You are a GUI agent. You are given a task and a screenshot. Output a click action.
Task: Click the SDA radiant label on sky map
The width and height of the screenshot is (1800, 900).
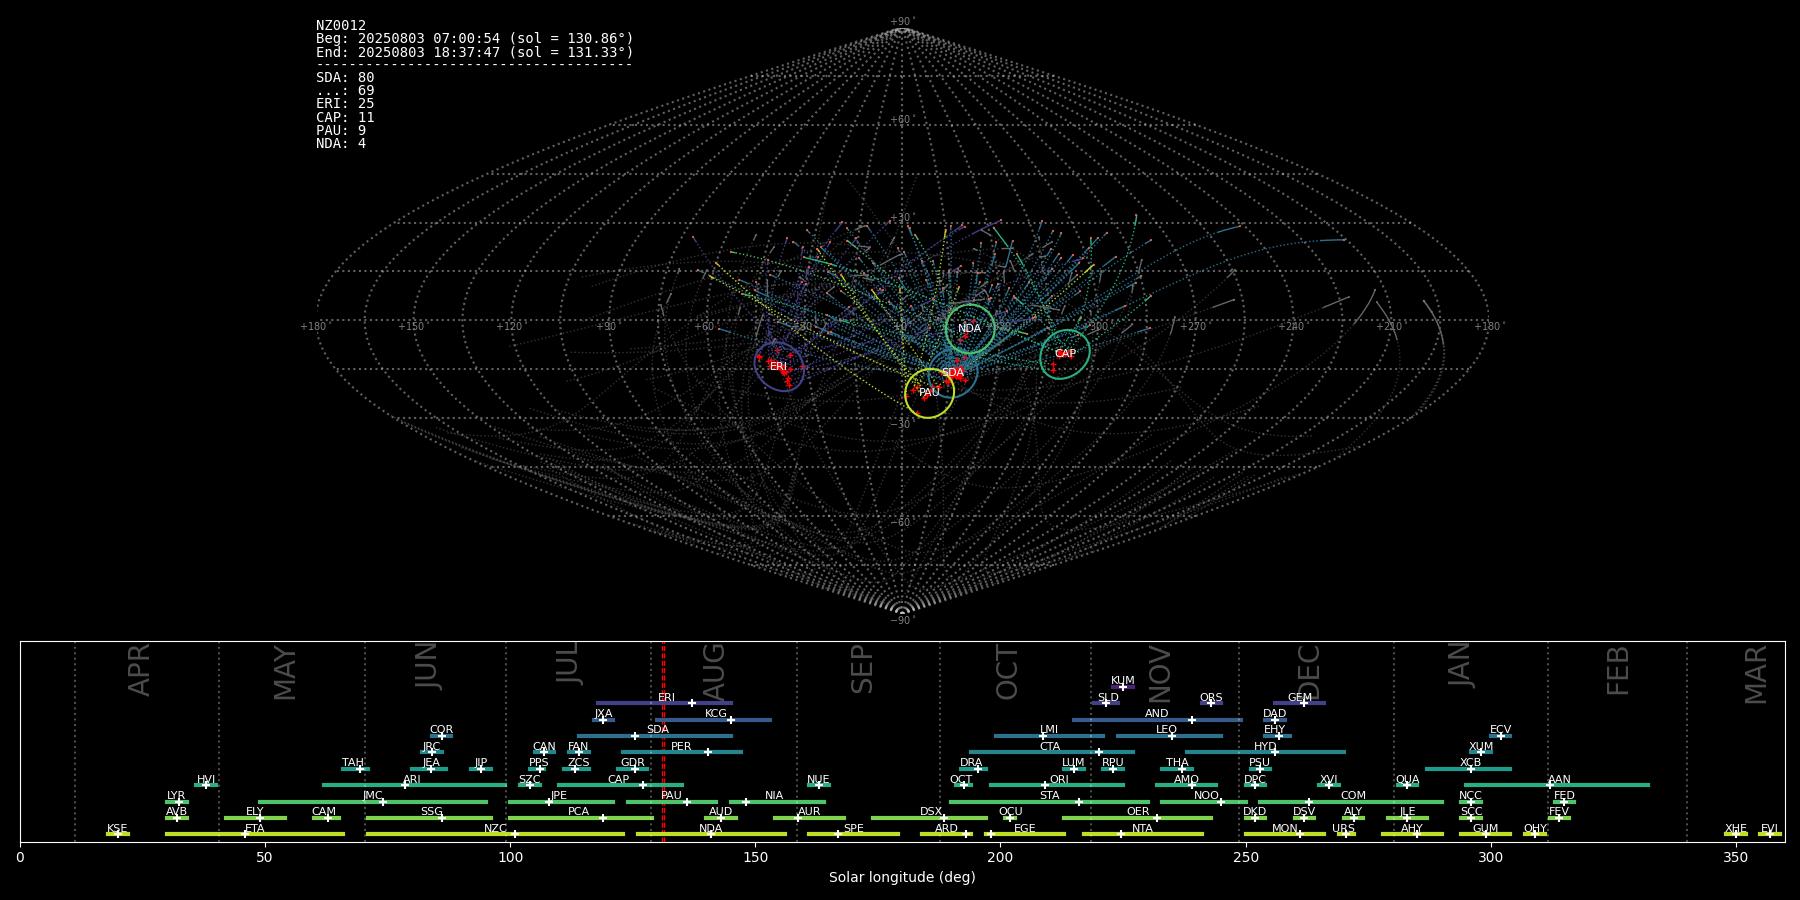[953, 373]
